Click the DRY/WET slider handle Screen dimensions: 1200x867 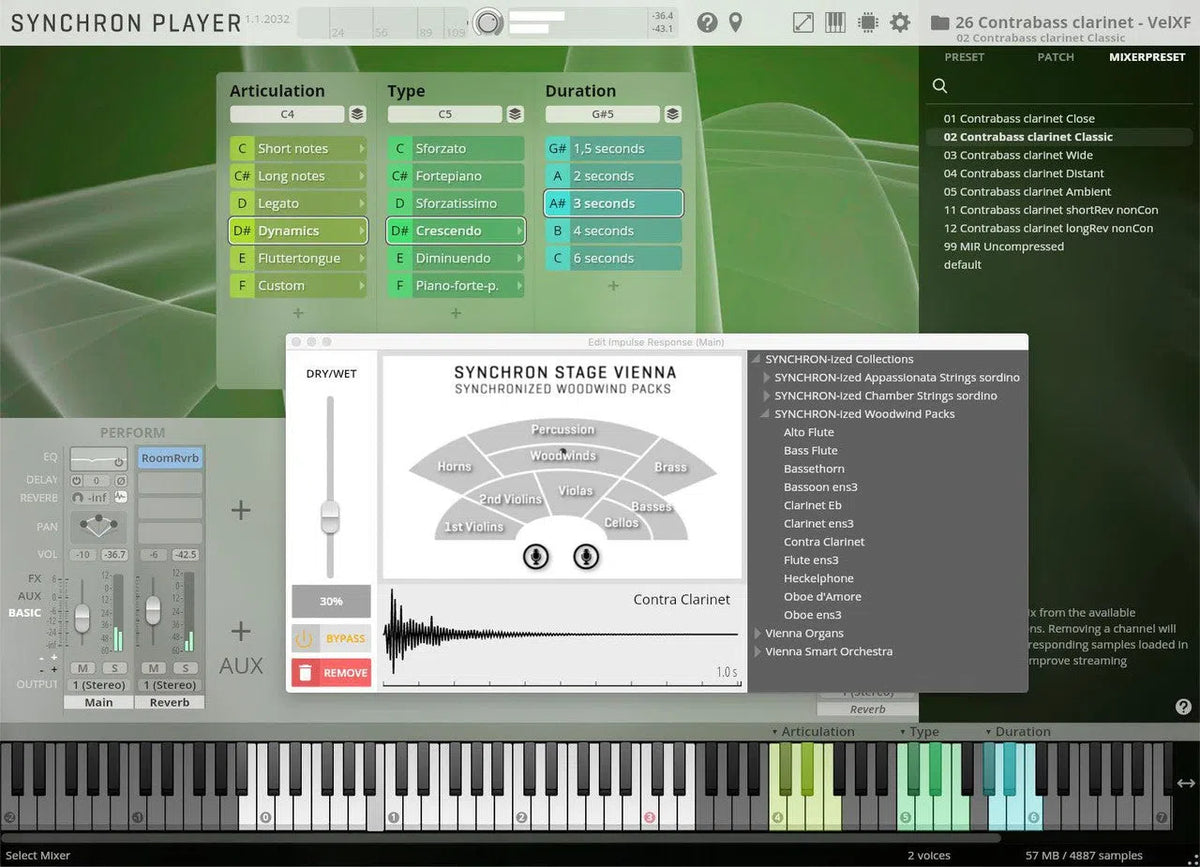[x=329, y=518]
